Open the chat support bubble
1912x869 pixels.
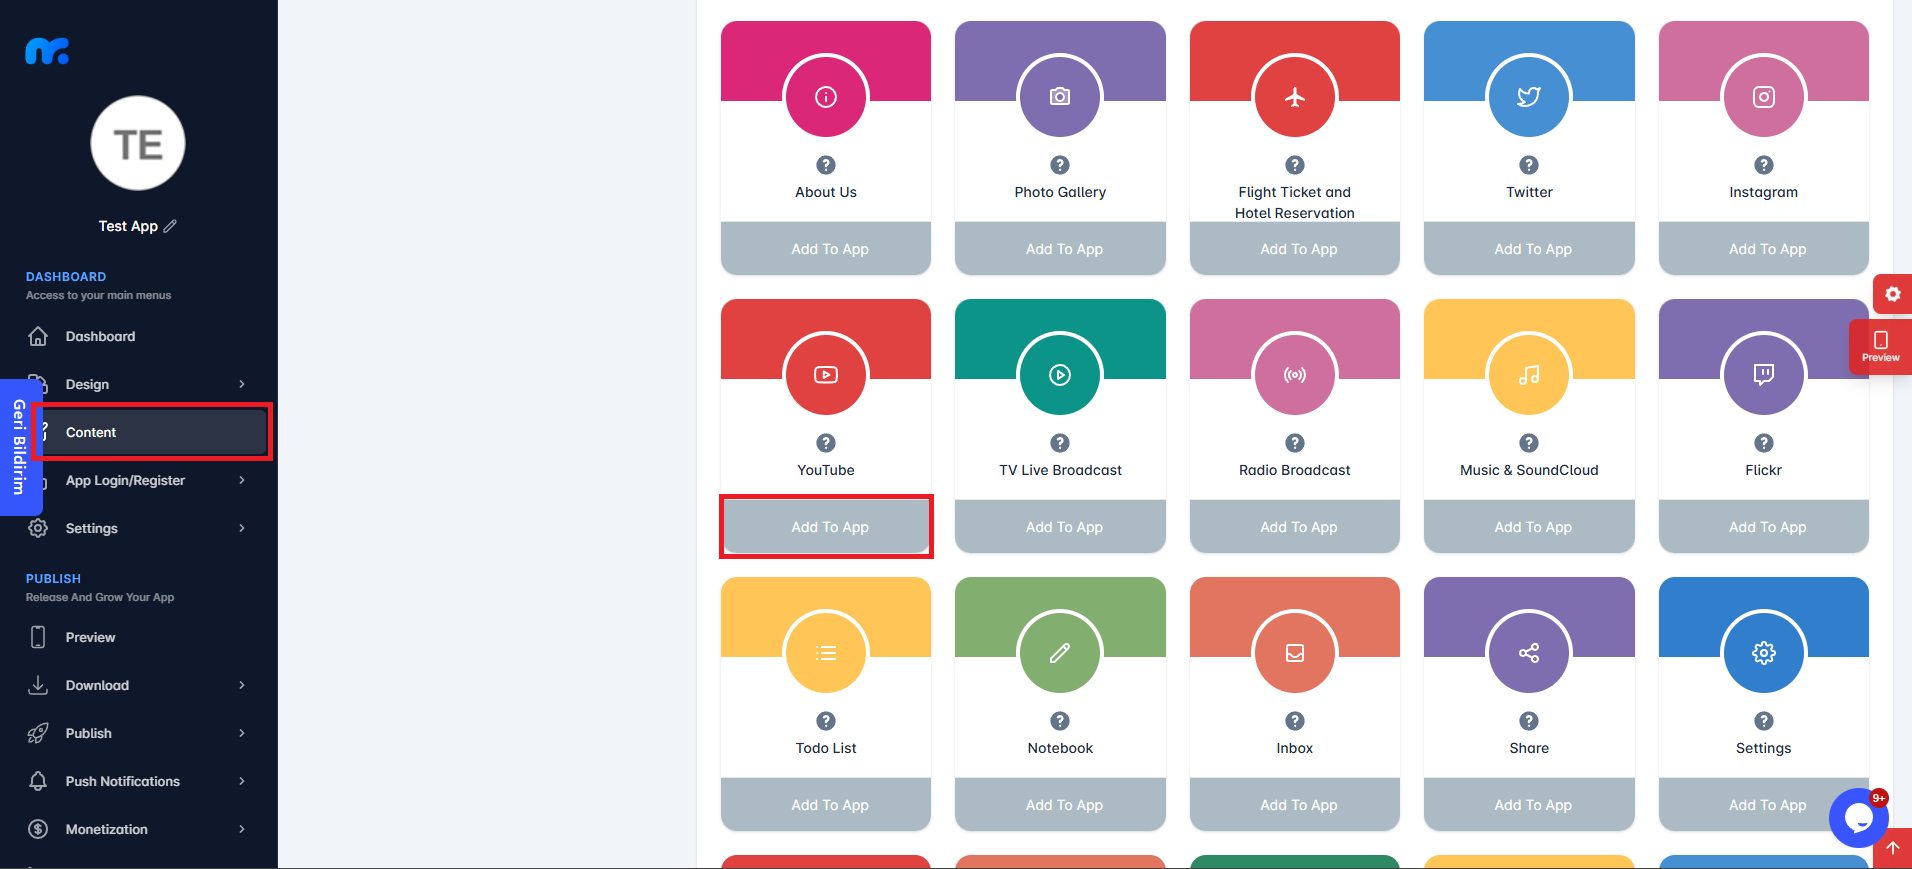[x=1858, y=818]
